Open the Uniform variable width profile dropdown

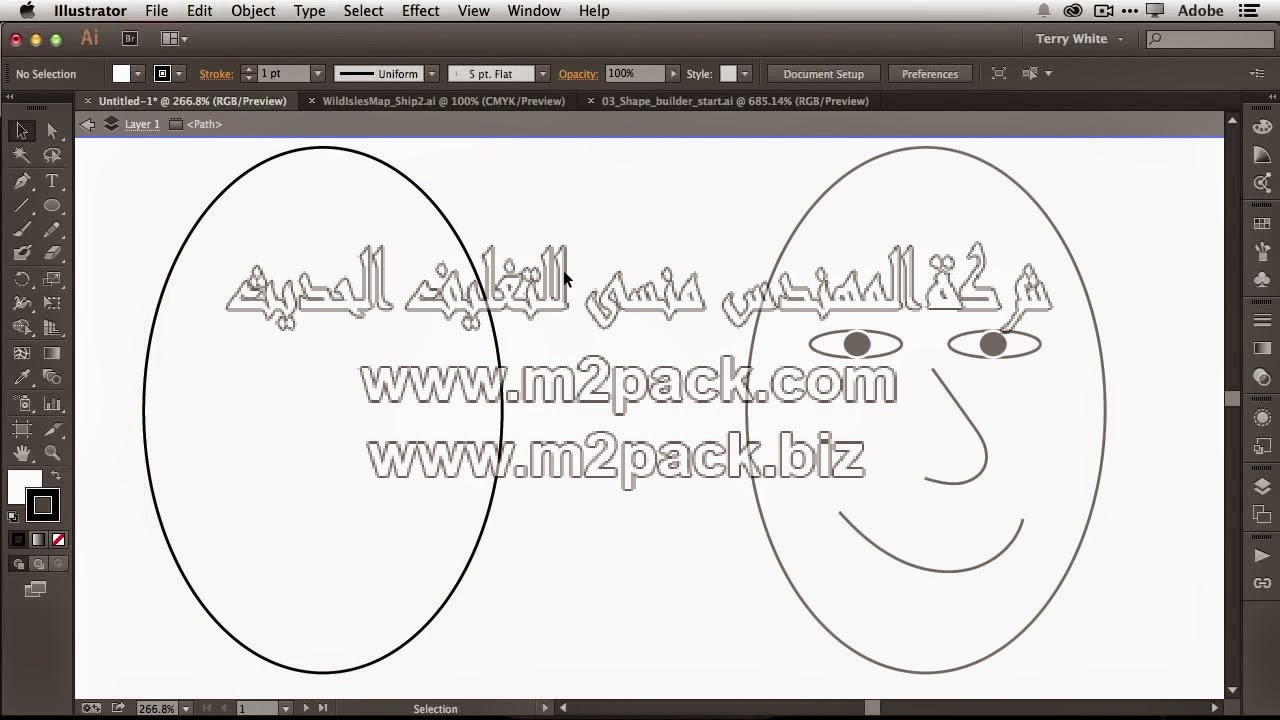tap(432, 74)
